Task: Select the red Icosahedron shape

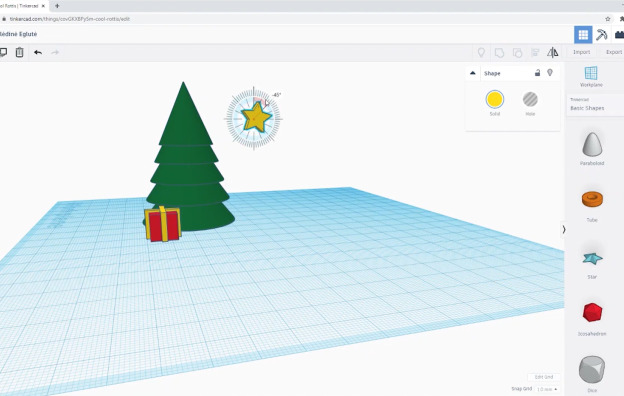Action: (592, 317)
